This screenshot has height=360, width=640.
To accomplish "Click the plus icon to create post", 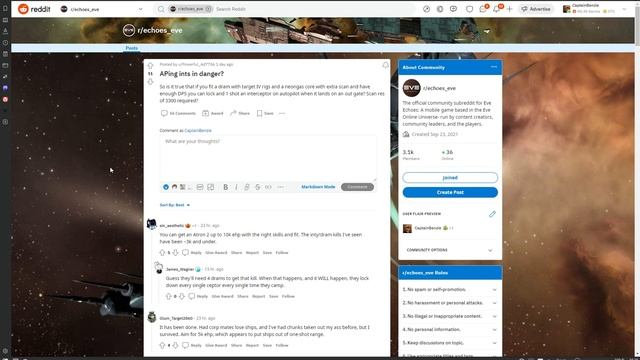I will pyautogui.click(x=509, y=9).
